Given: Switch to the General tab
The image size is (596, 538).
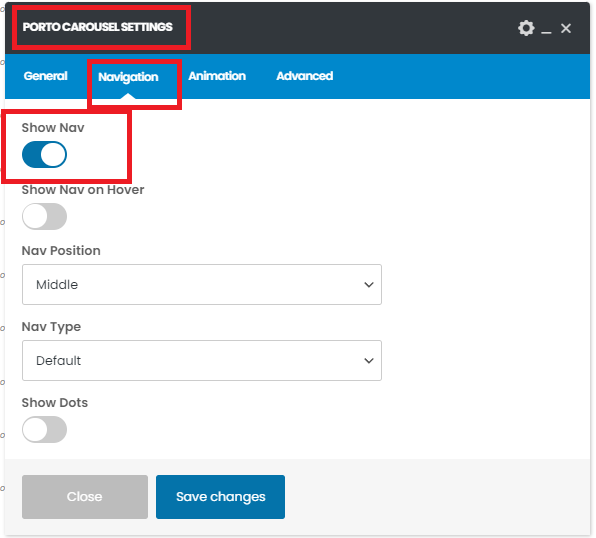Looking at the screenshot, I should pyautogui.click(x=46, y=76).
